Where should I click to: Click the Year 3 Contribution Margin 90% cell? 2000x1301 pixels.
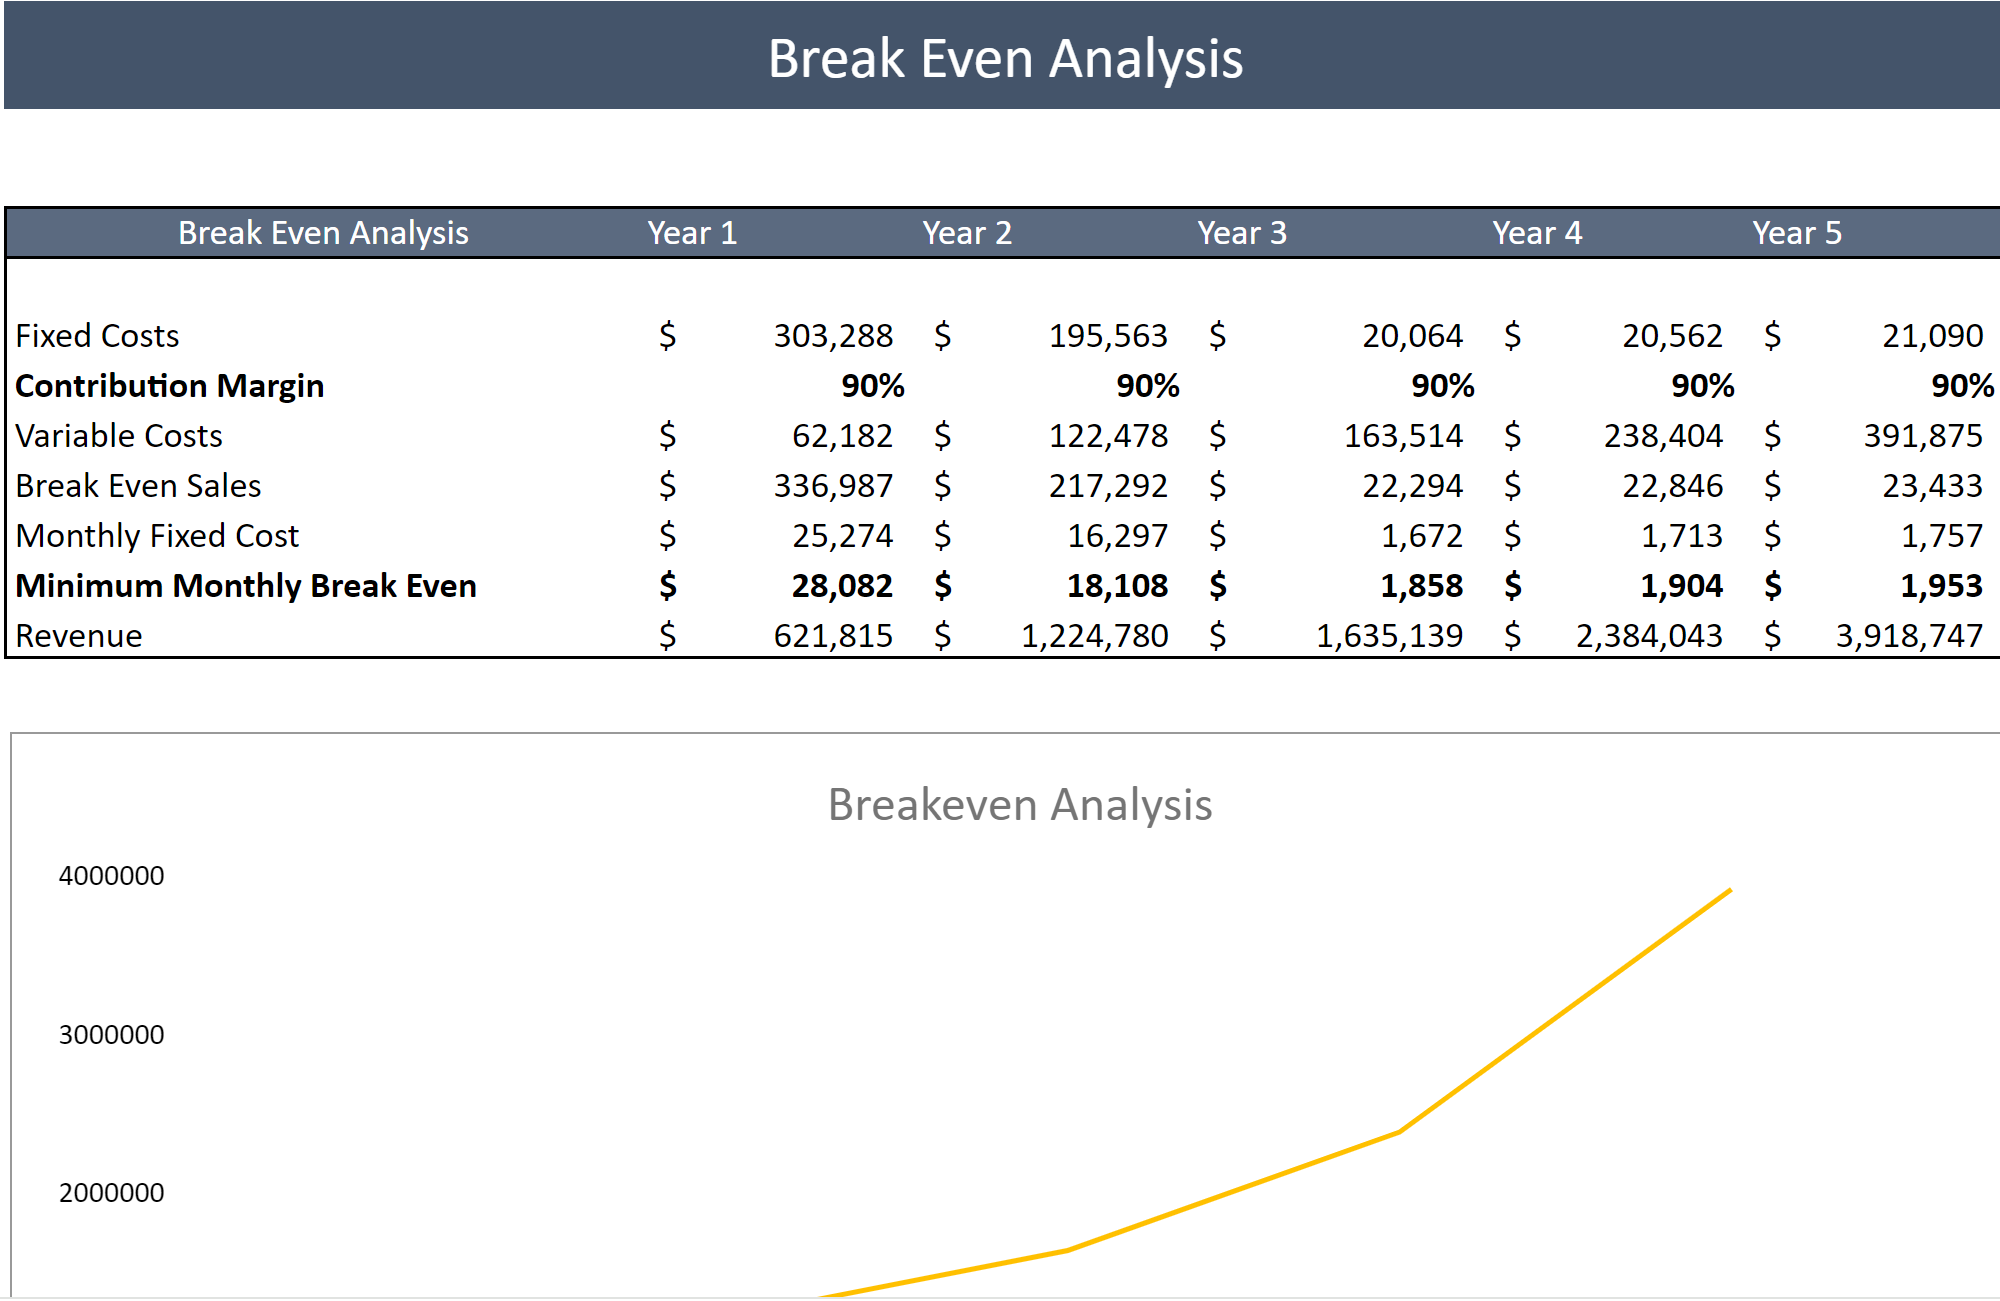pos(1443,385)
